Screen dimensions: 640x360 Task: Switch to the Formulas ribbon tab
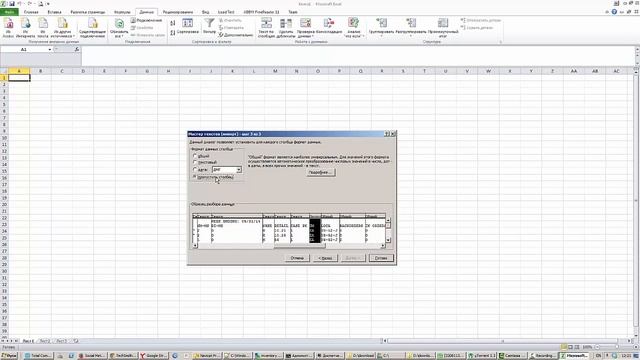(x=122, y=12)
